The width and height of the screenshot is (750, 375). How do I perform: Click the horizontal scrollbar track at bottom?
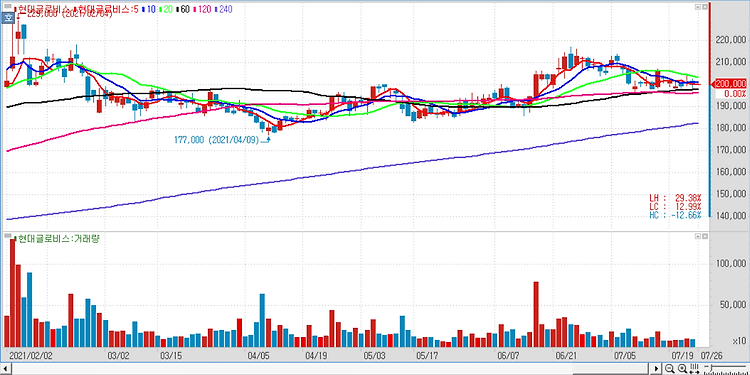tap(330, 369)
